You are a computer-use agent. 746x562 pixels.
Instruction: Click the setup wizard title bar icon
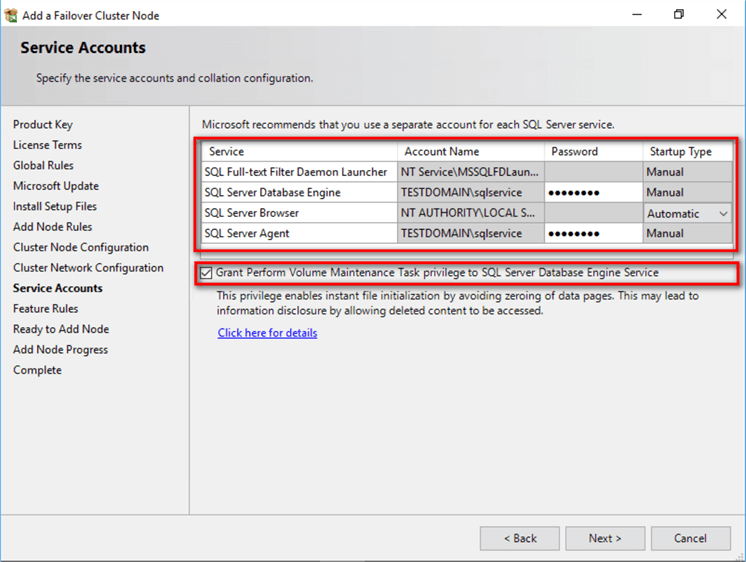point(10,15)
